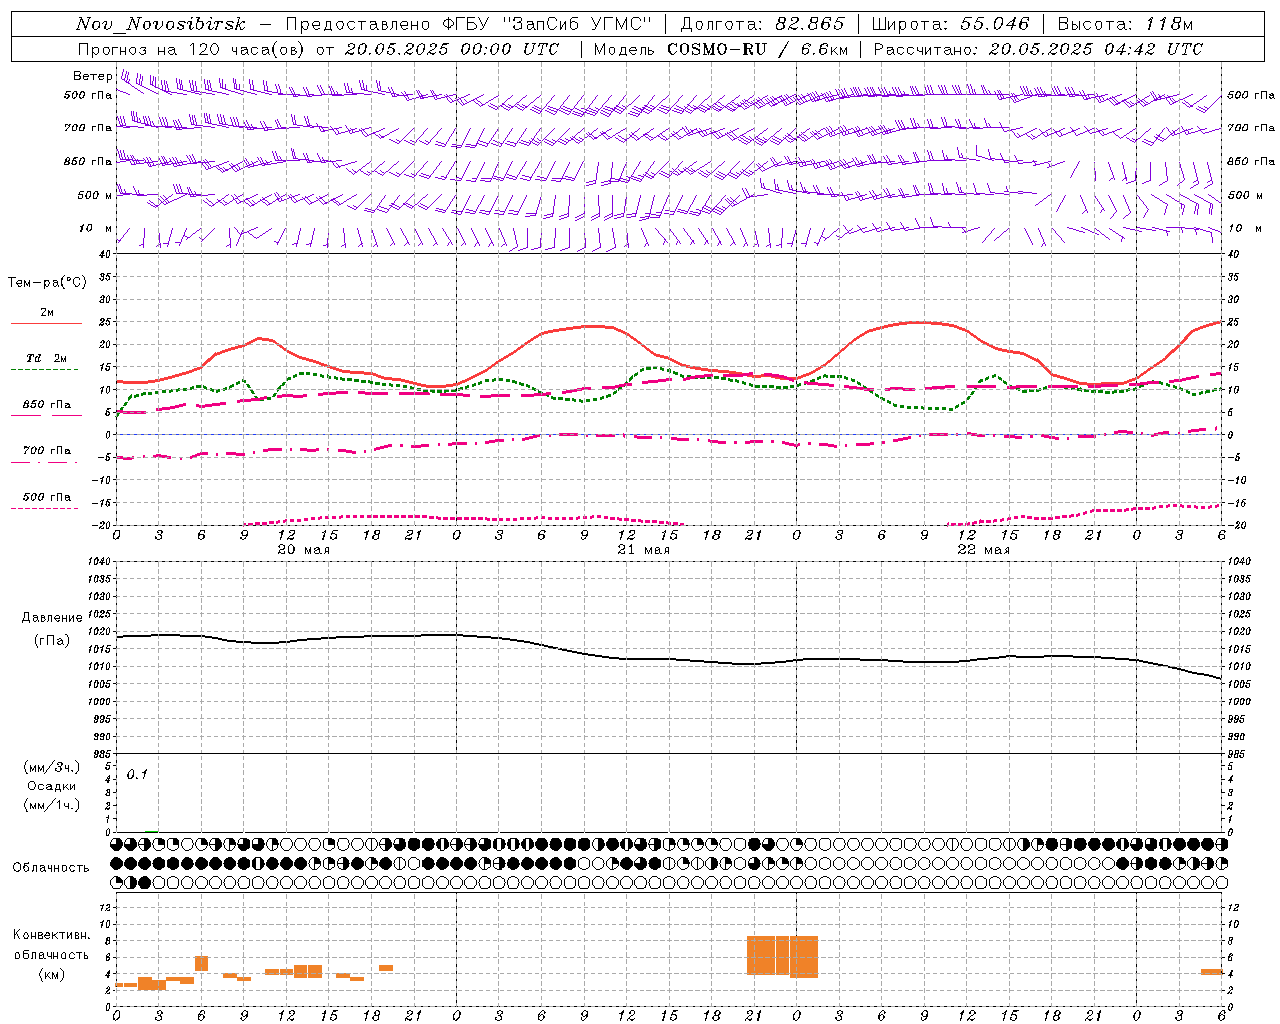Click the left '500 гПа' wind level label

pos(88,96)
